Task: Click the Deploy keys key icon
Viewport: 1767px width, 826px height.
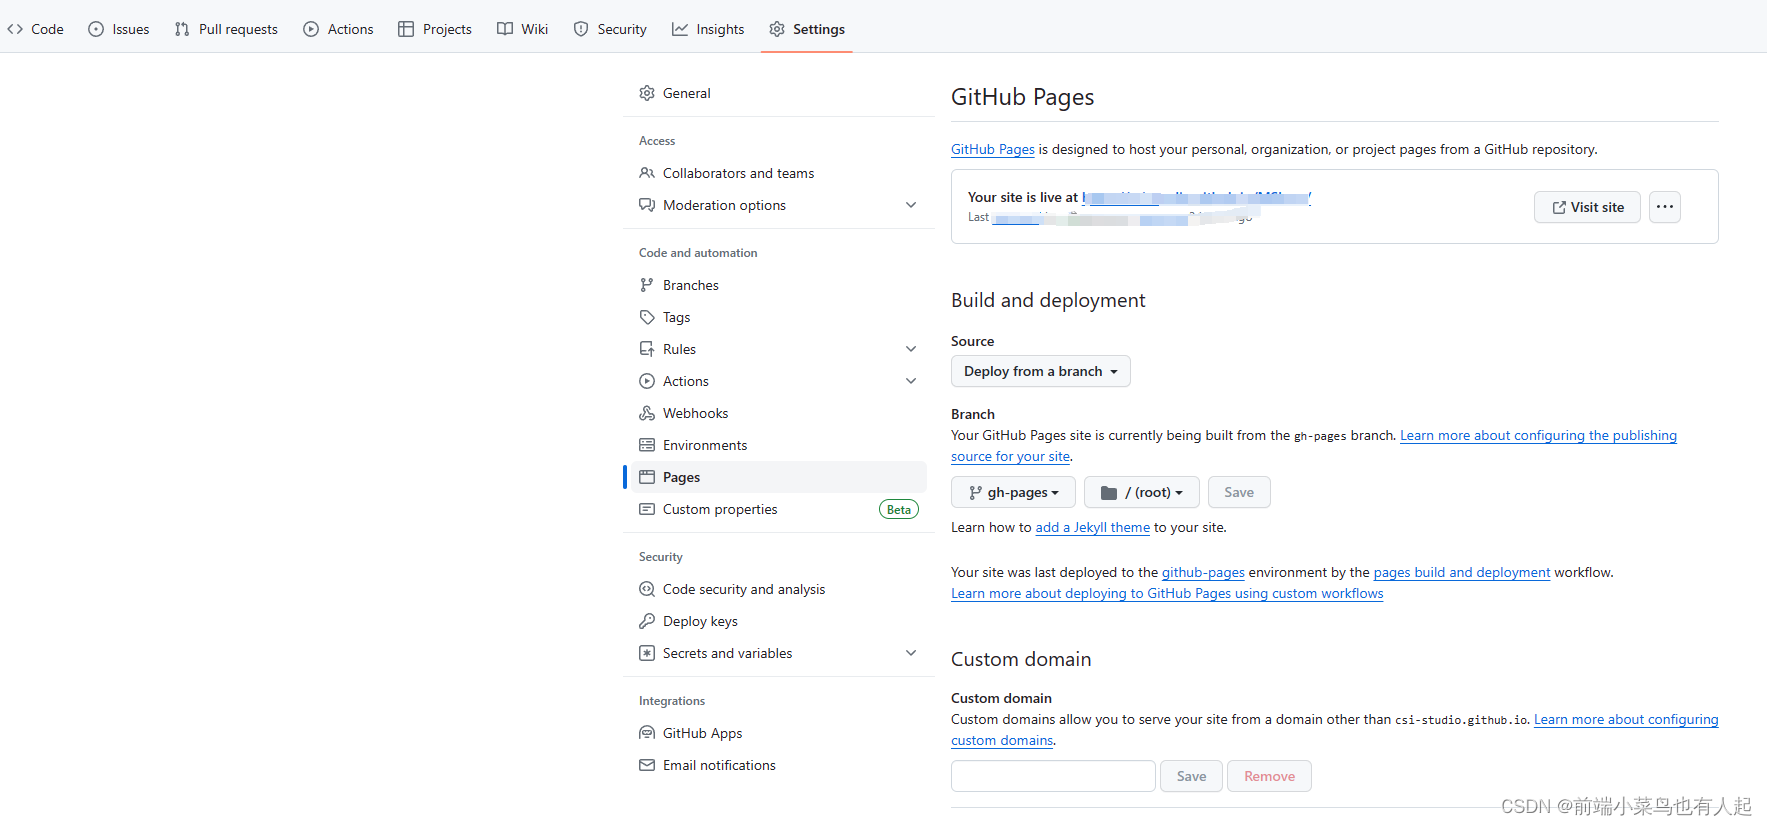Action: (647, 621)
